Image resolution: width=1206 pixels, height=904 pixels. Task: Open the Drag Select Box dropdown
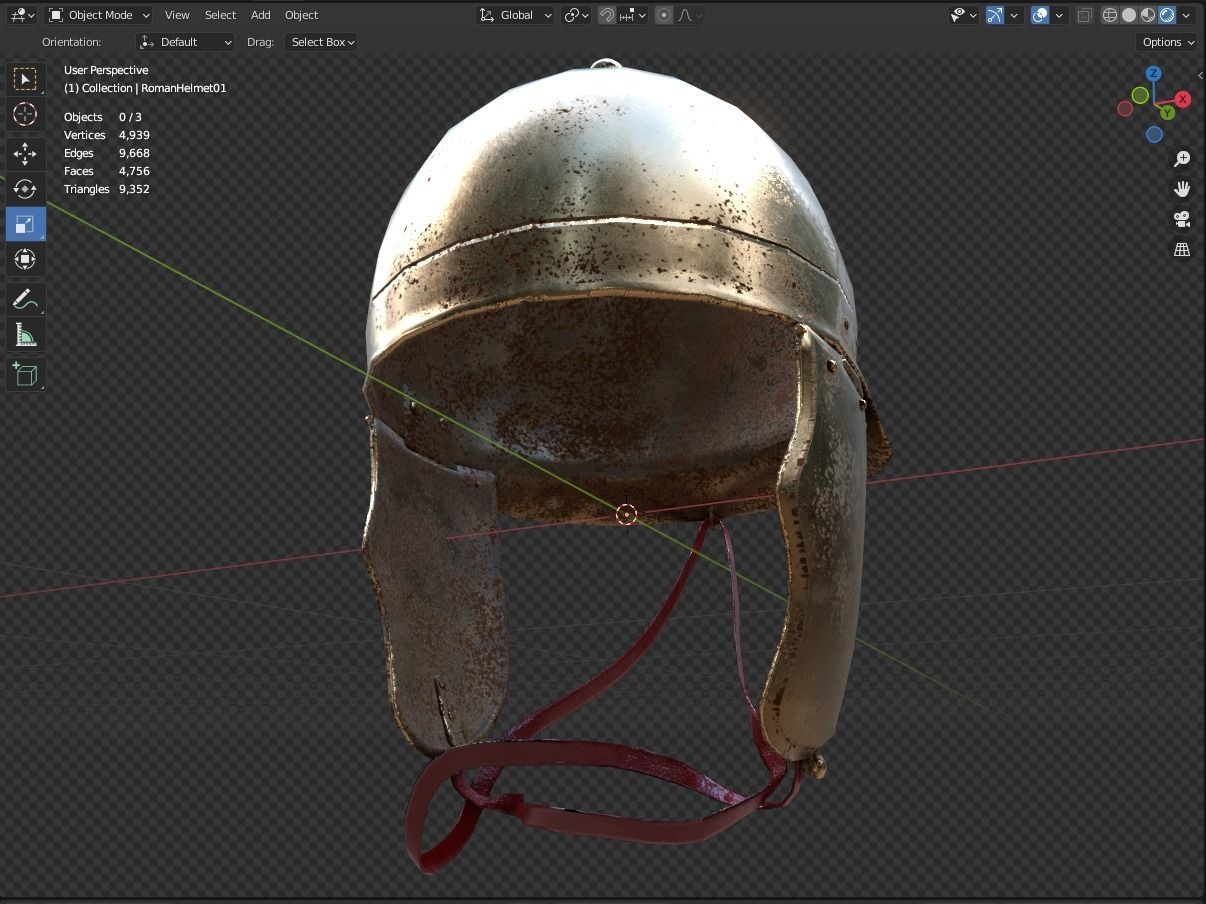click(322, 42)
